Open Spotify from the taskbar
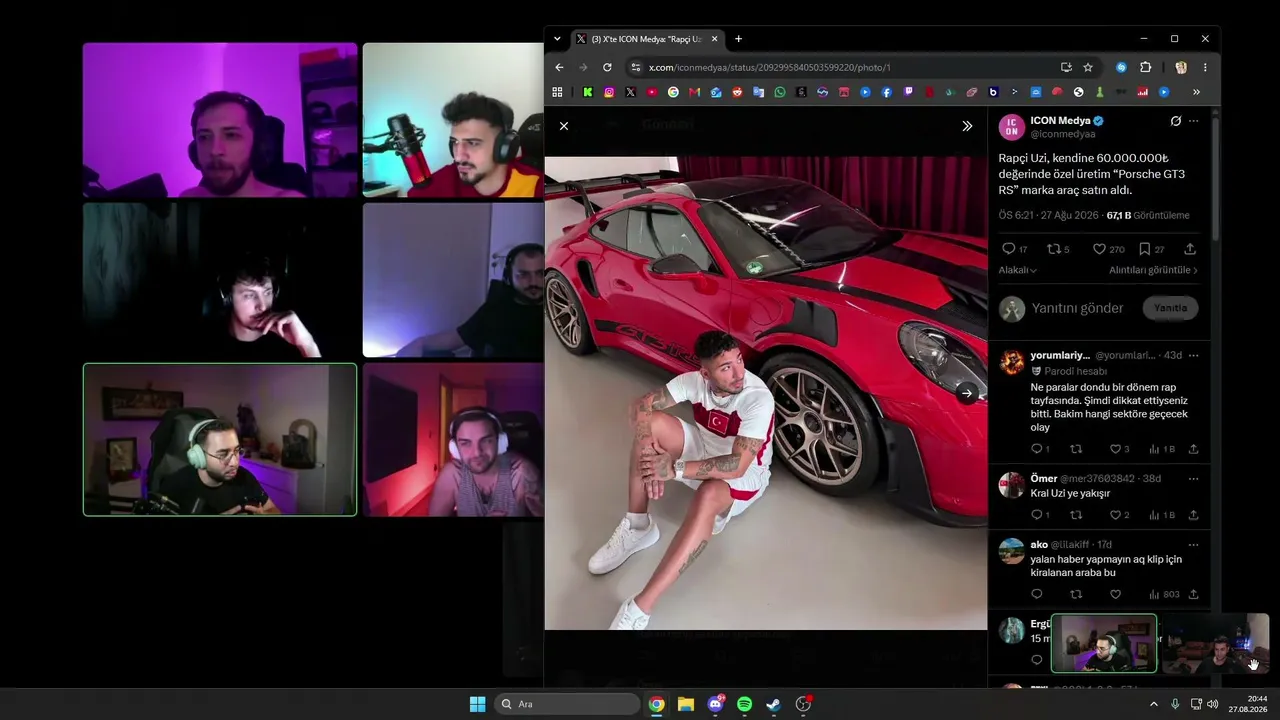 tap(745, 704)
